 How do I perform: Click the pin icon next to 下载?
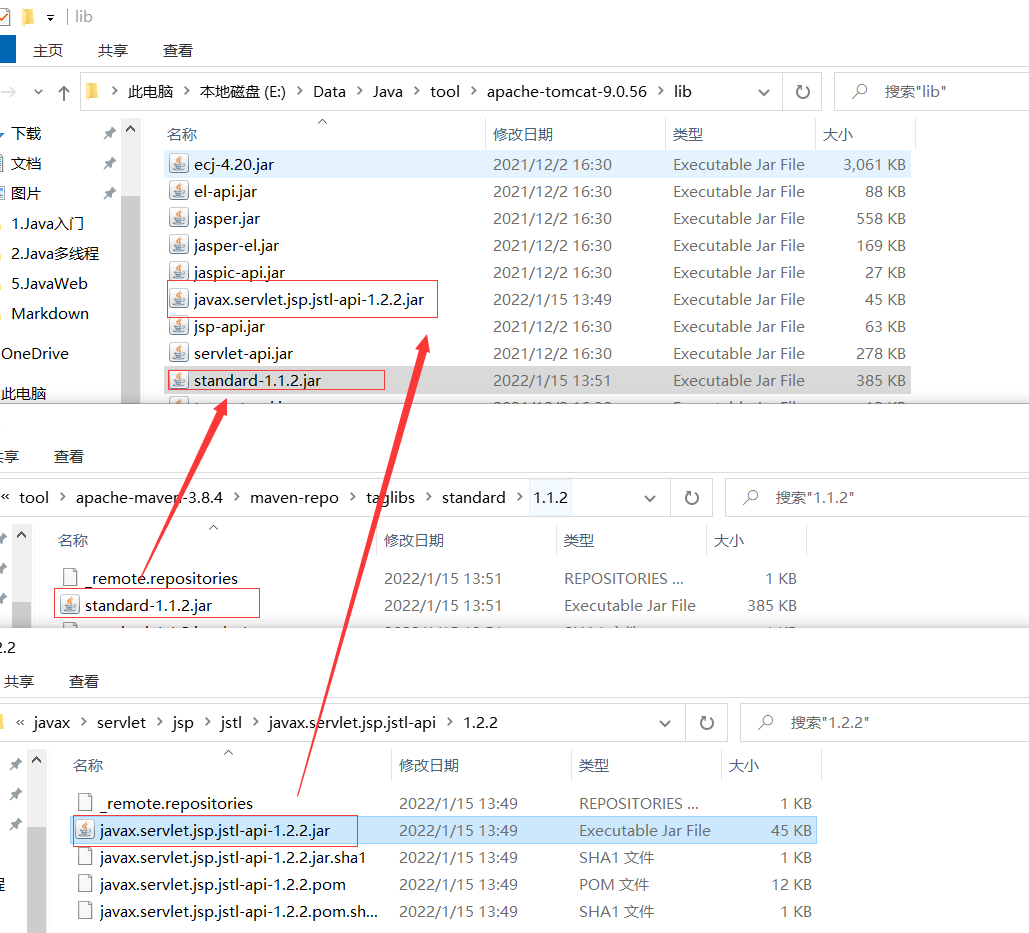(110, 133)
